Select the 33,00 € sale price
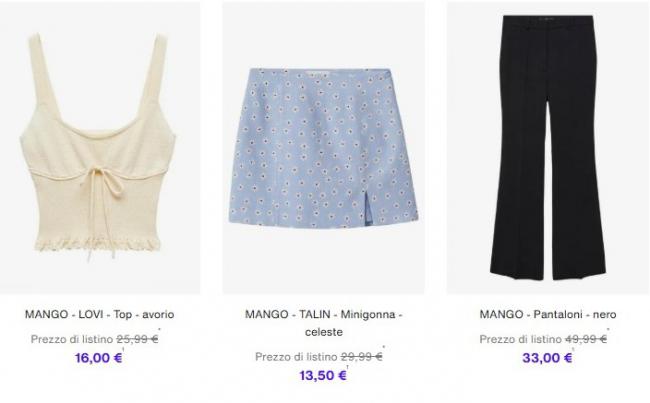The height and width of the screenshot is (403, 650). 547,357
